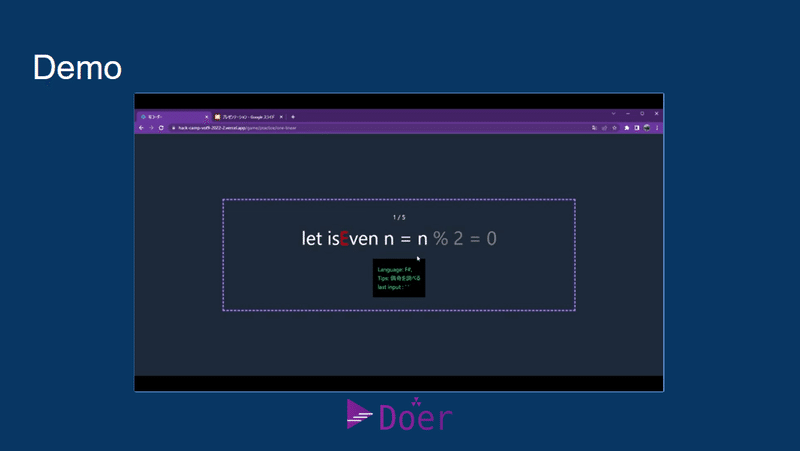This screenshot has width=800, height=451.
Task: Click the browser back arrow
Action: click(141, 128)
